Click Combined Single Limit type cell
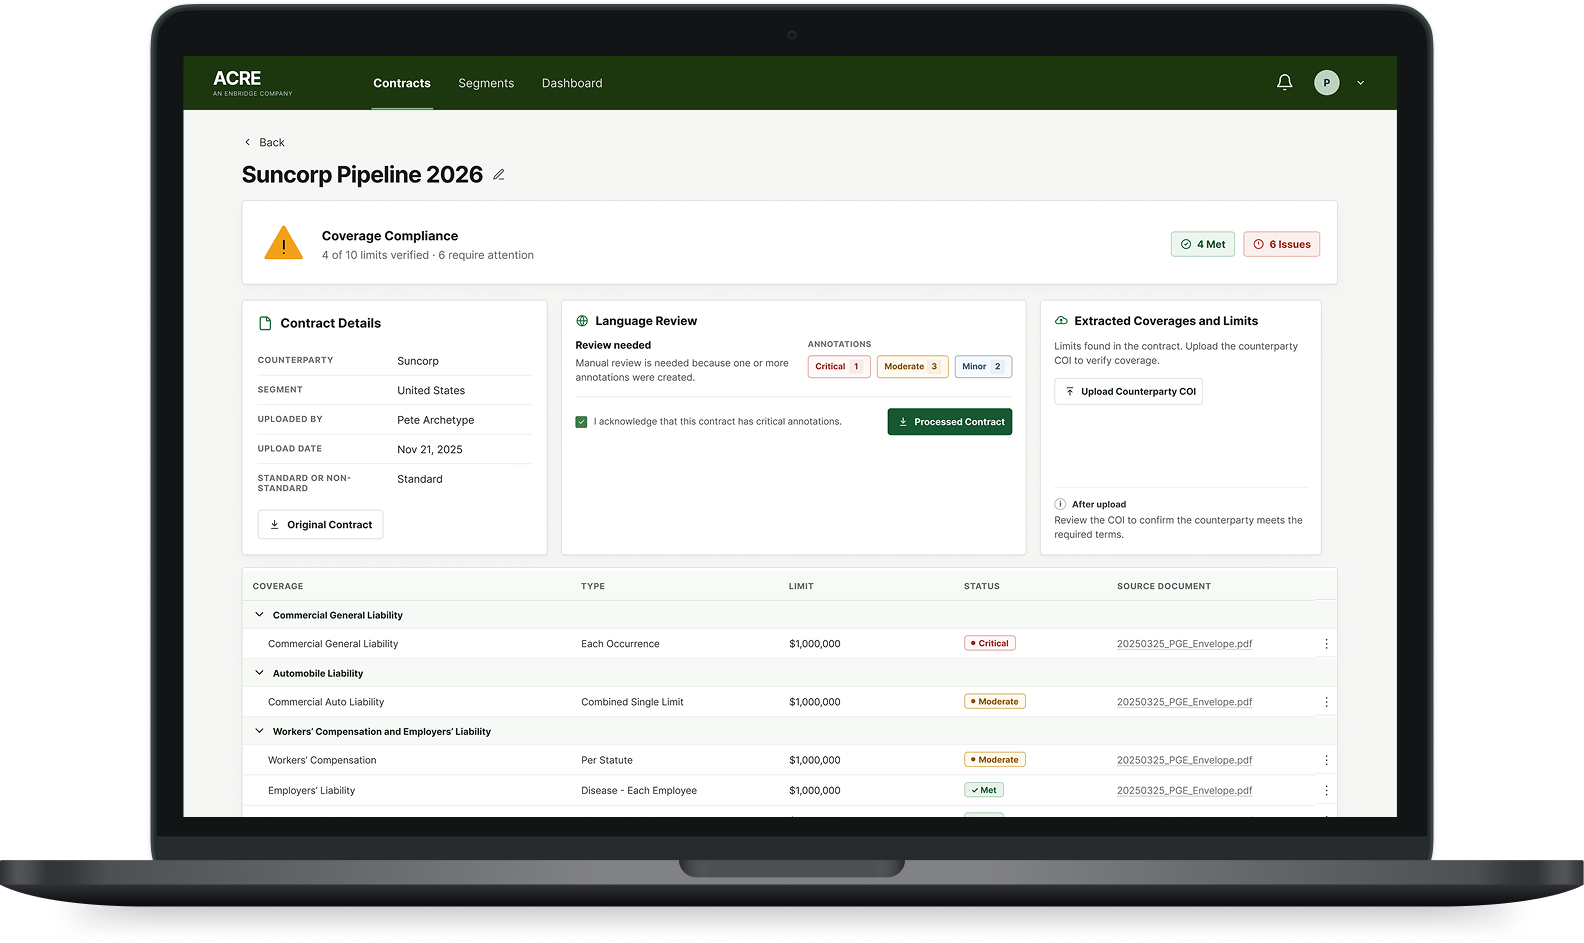The height and width of the screenshot is (943, 1584). (x=632, y=702)
